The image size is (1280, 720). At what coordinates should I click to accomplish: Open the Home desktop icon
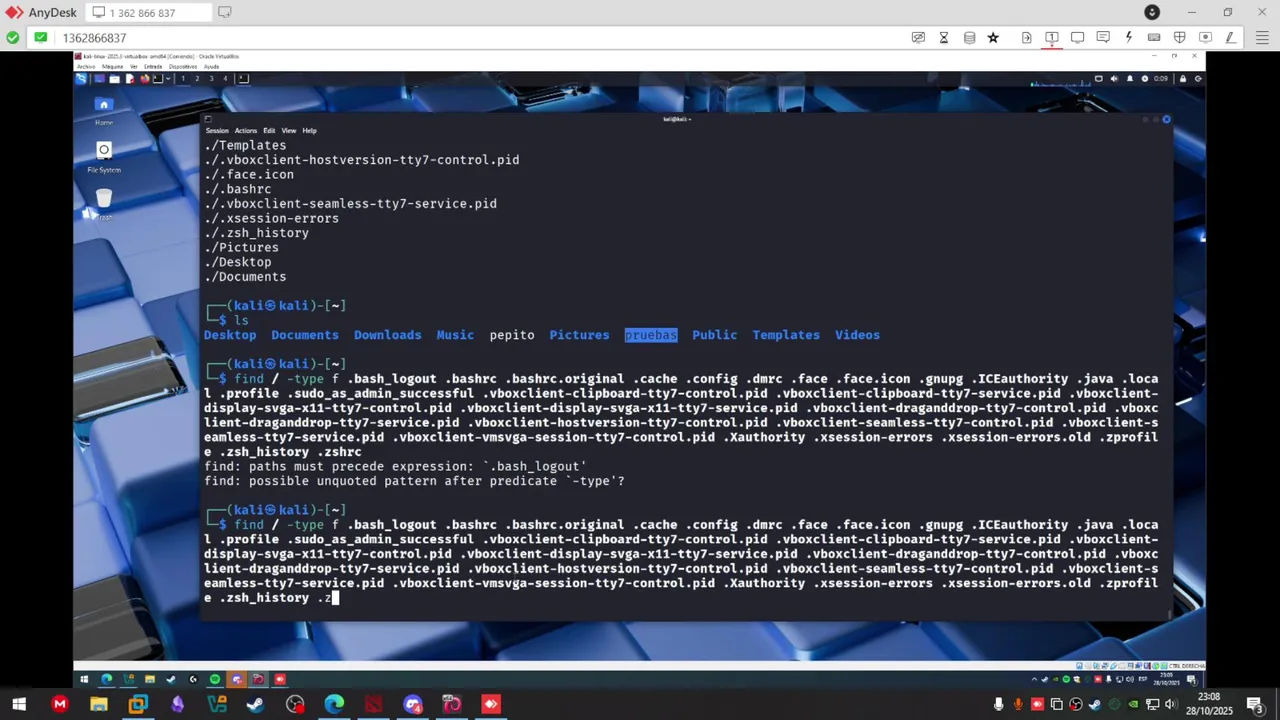[103, 110]
